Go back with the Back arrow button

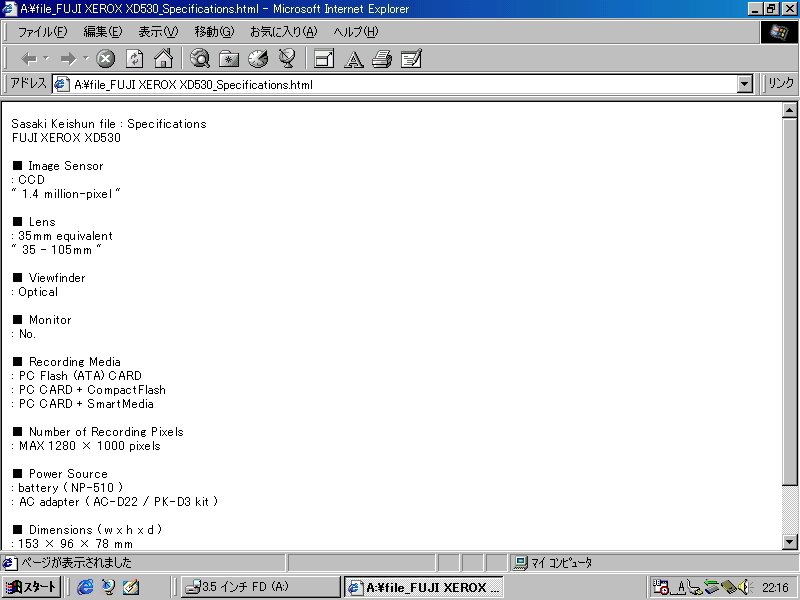[29, 59]
